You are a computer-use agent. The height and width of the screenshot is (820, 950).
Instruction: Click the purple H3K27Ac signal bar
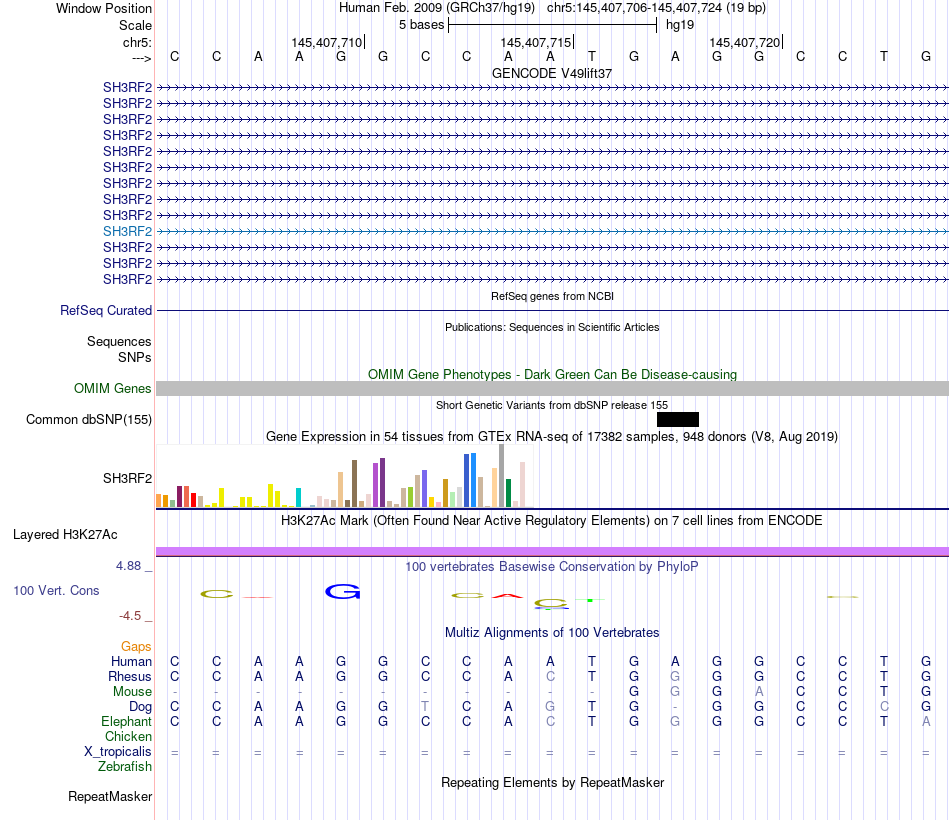[x=553, y=552]
